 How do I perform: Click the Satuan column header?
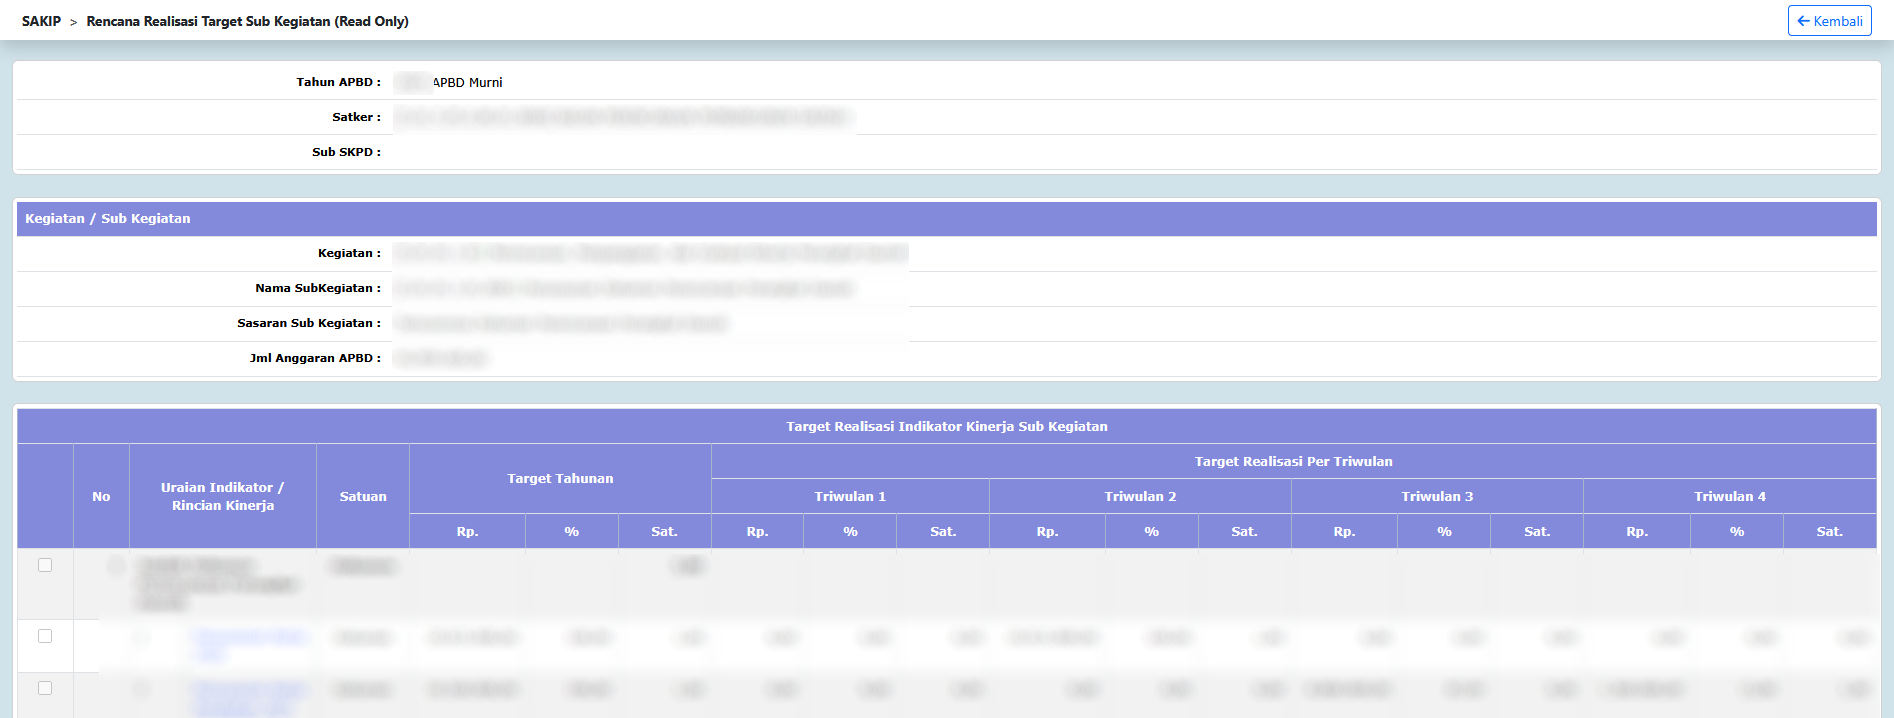click(x=363, y=496)
